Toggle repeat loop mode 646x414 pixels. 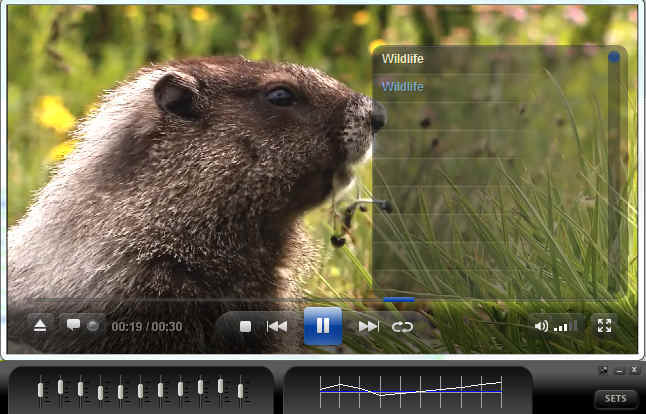(x=402, y=326)
